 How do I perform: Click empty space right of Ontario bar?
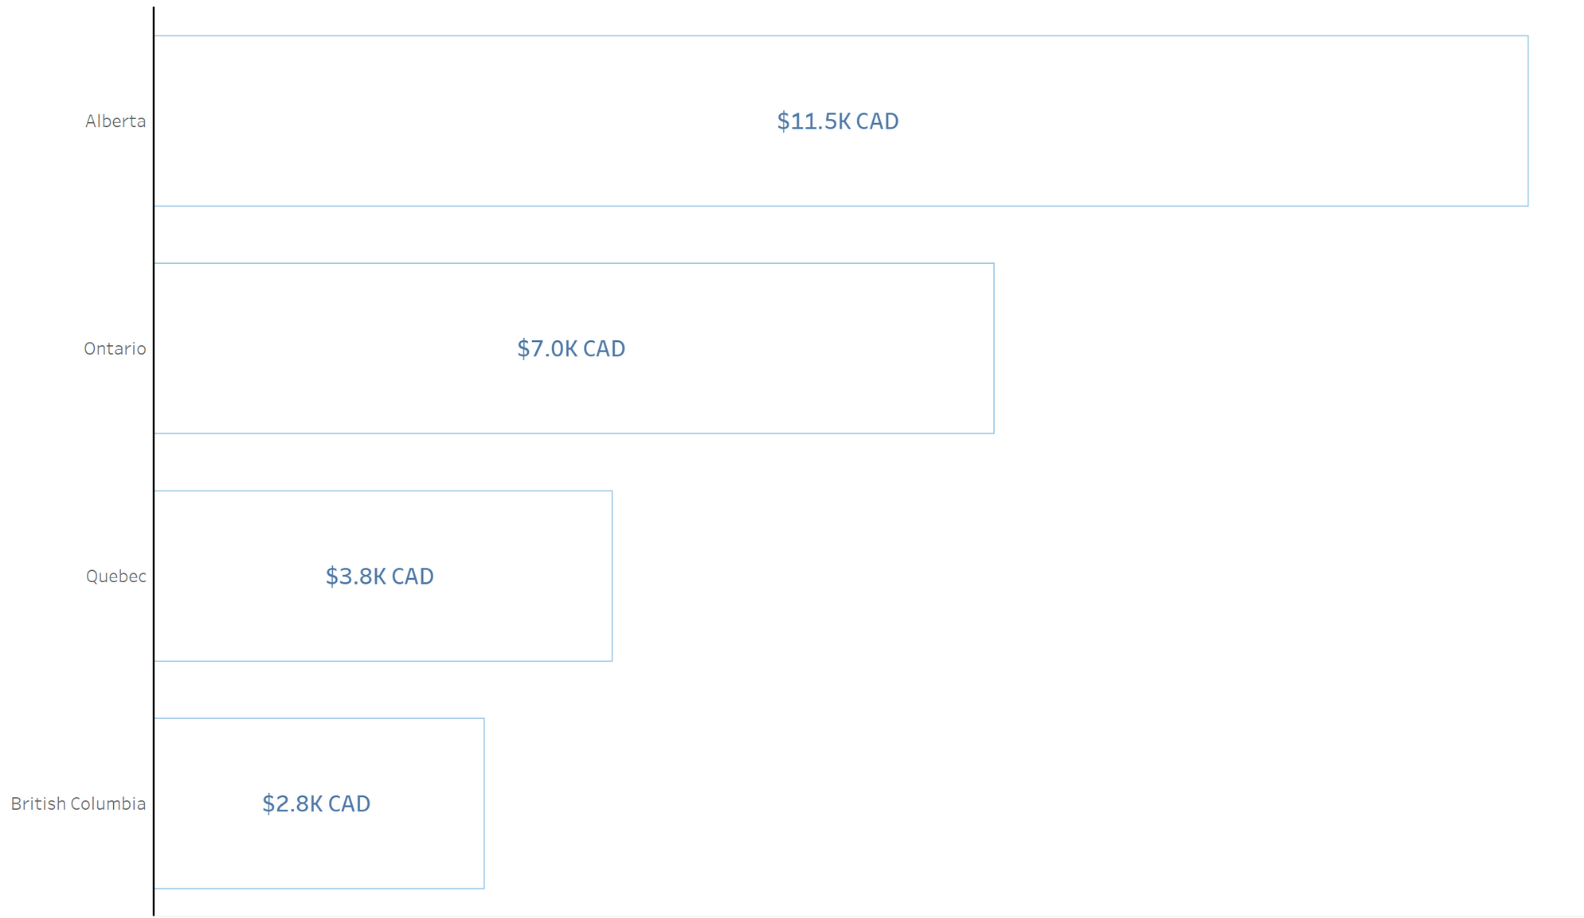click(x=1250, y=349)
